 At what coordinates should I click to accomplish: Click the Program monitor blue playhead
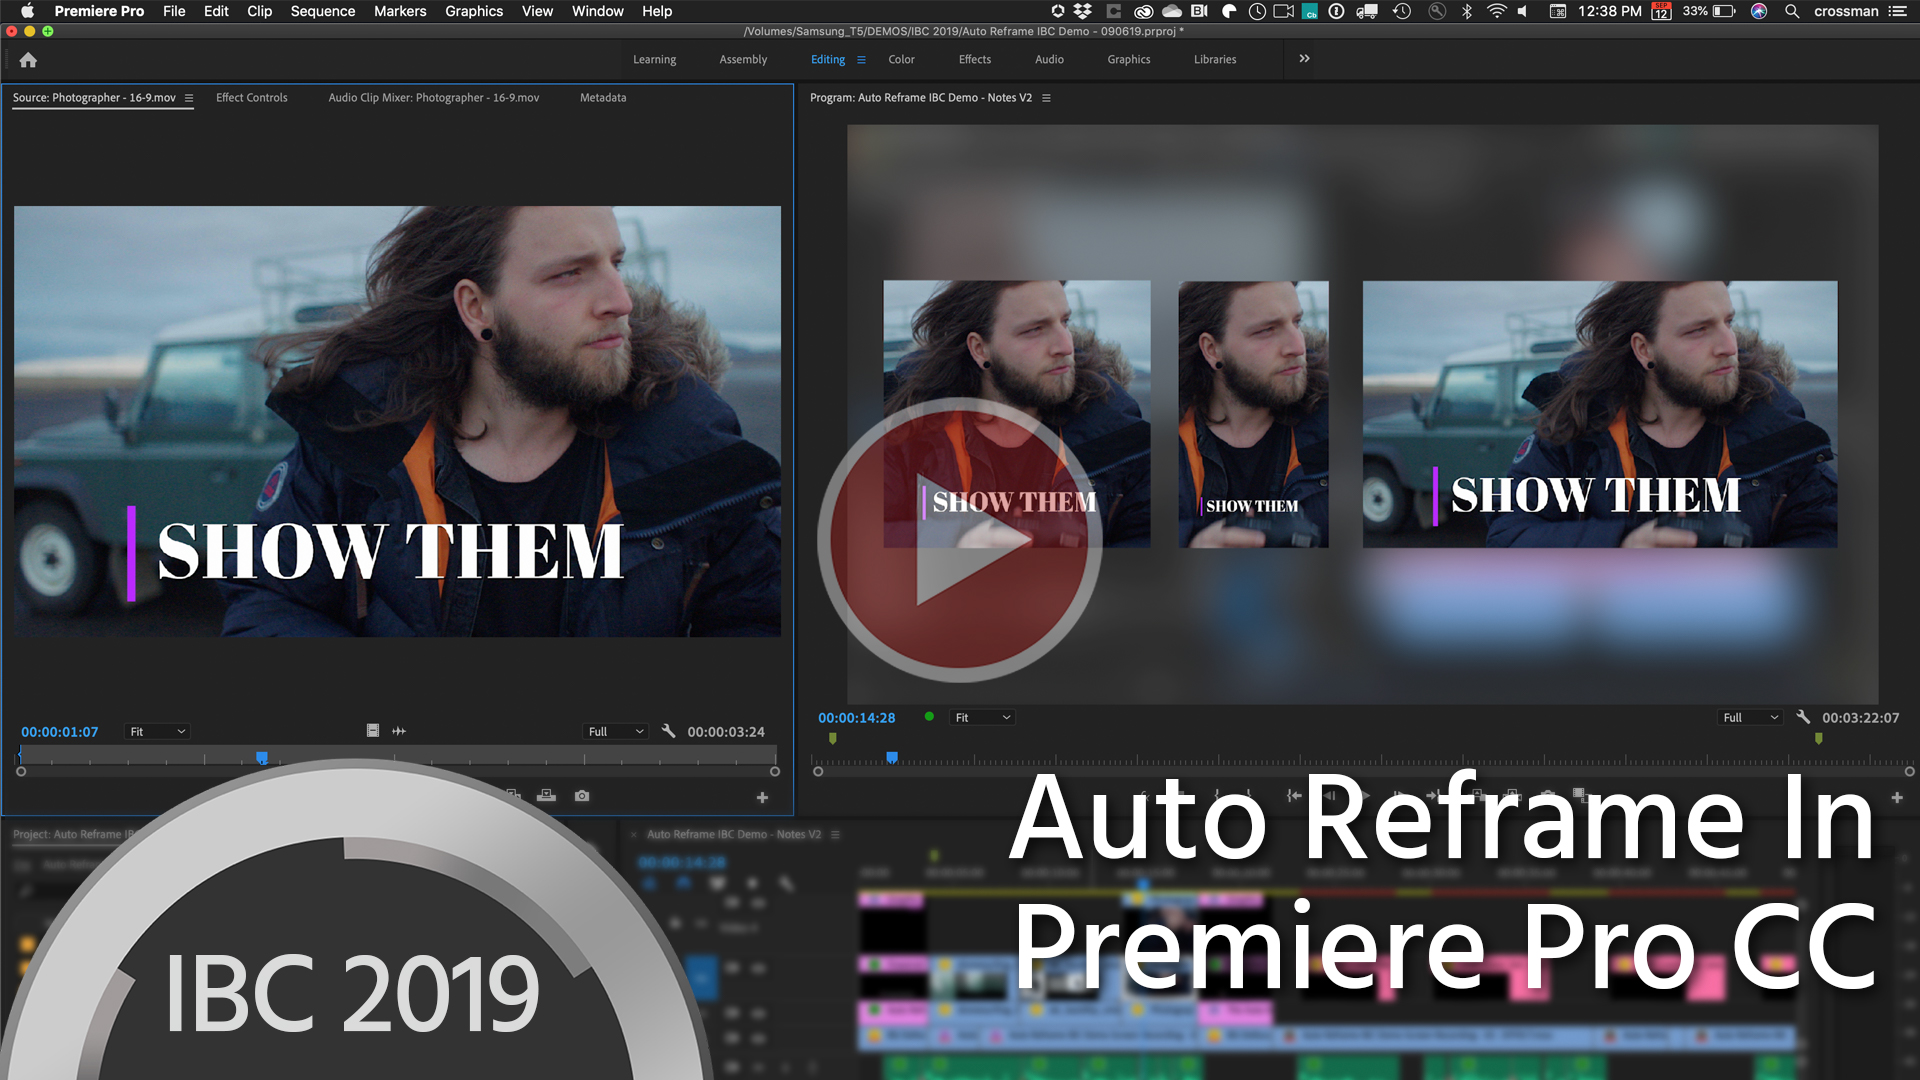[892, 758]
